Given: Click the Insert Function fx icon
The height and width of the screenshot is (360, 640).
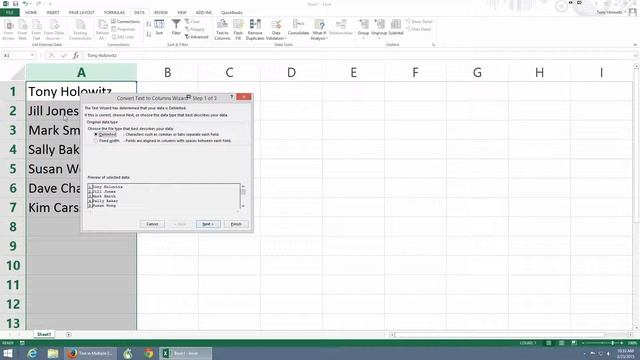Looking at the screenshot, I should tap(76, 55).
